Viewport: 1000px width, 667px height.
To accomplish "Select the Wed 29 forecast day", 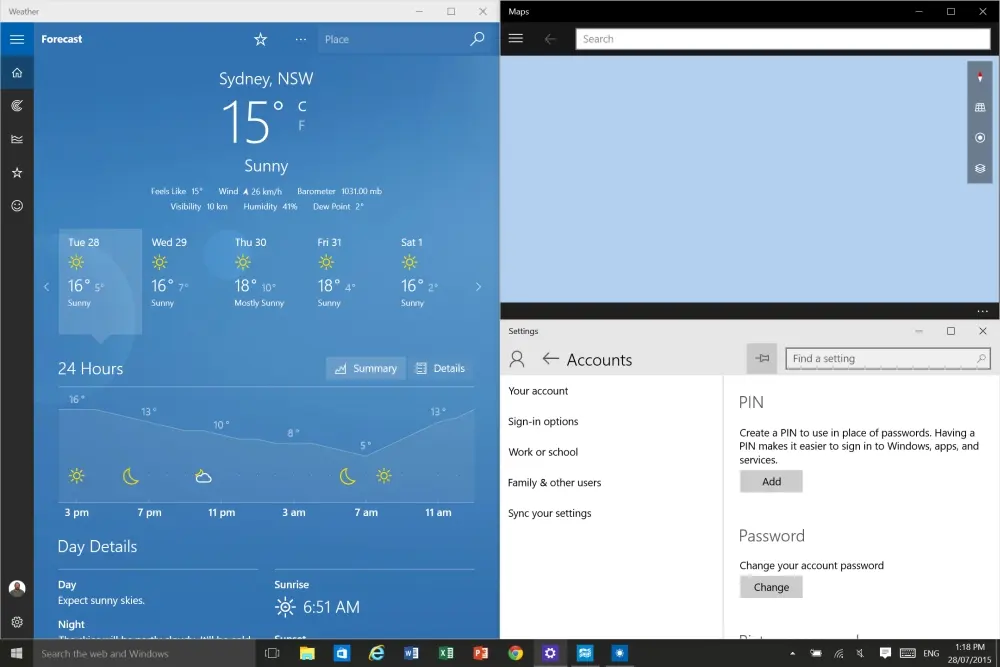I will [183, 281].
